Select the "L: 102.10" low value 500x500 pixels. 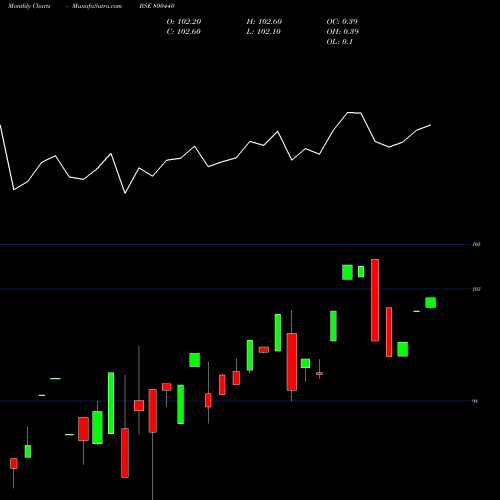(x=264, y=32)
